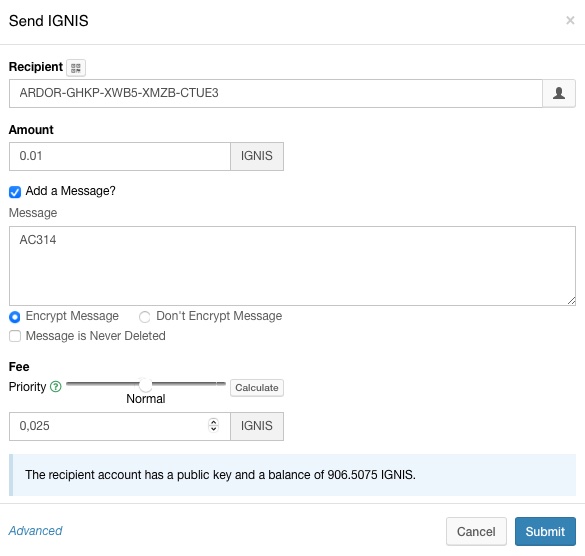
Task: Click the message box resize handle
Action: [571, 301]
